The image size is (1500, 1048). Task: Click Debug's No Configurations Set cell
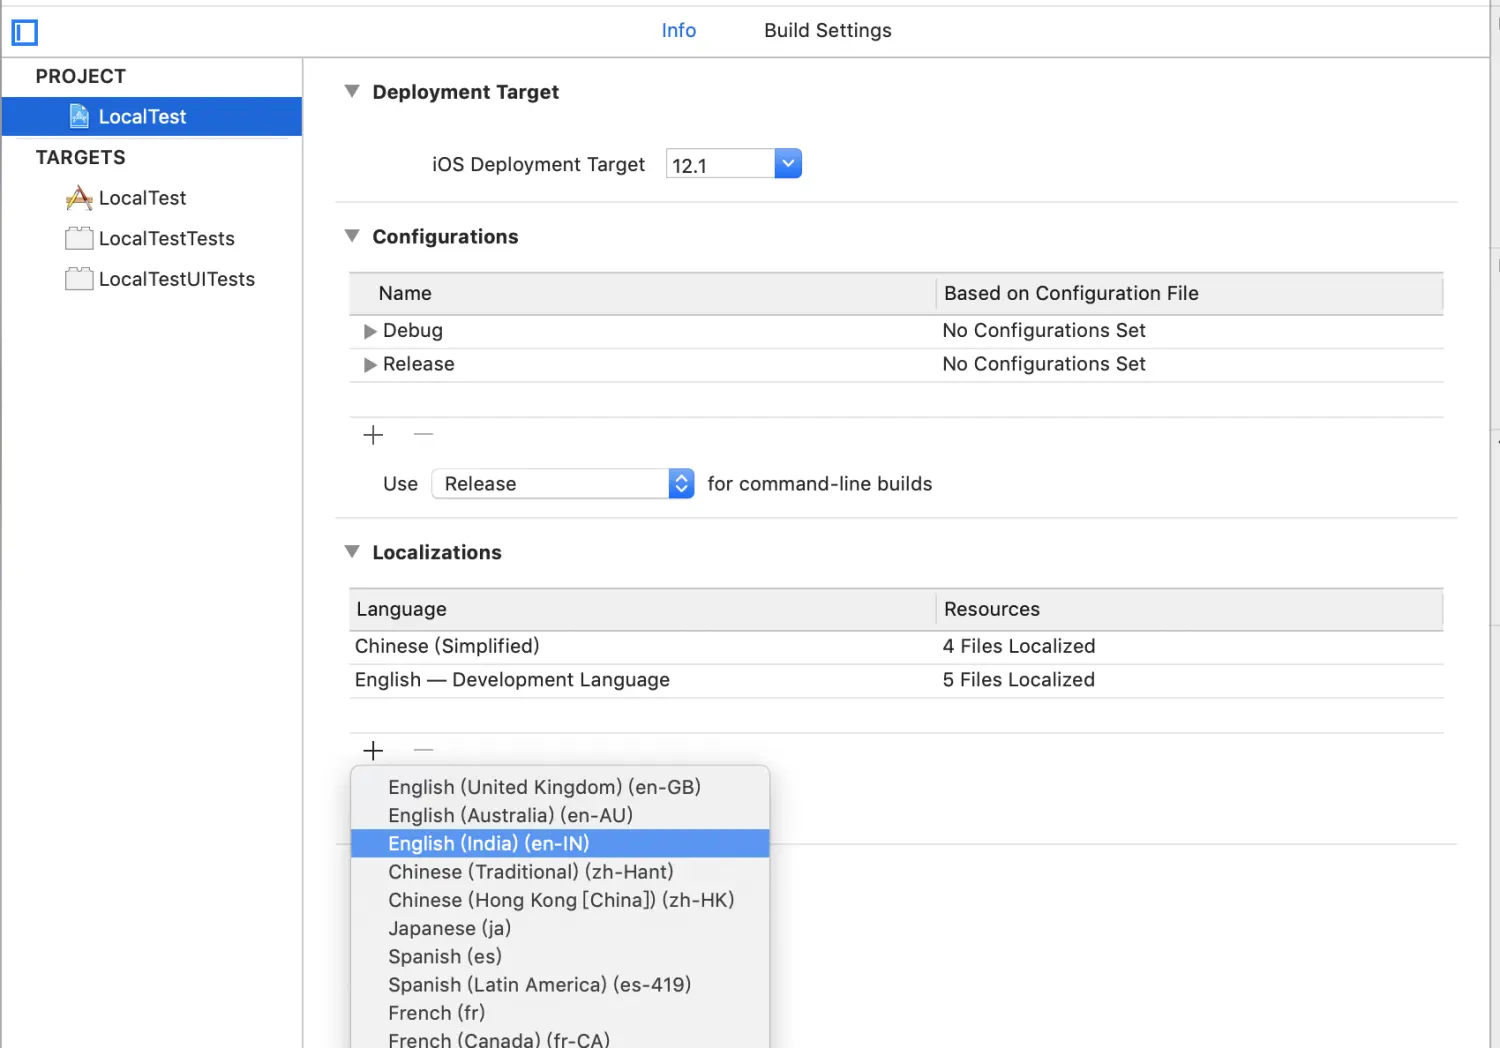pyautogui.click(x=1044, y=331)
